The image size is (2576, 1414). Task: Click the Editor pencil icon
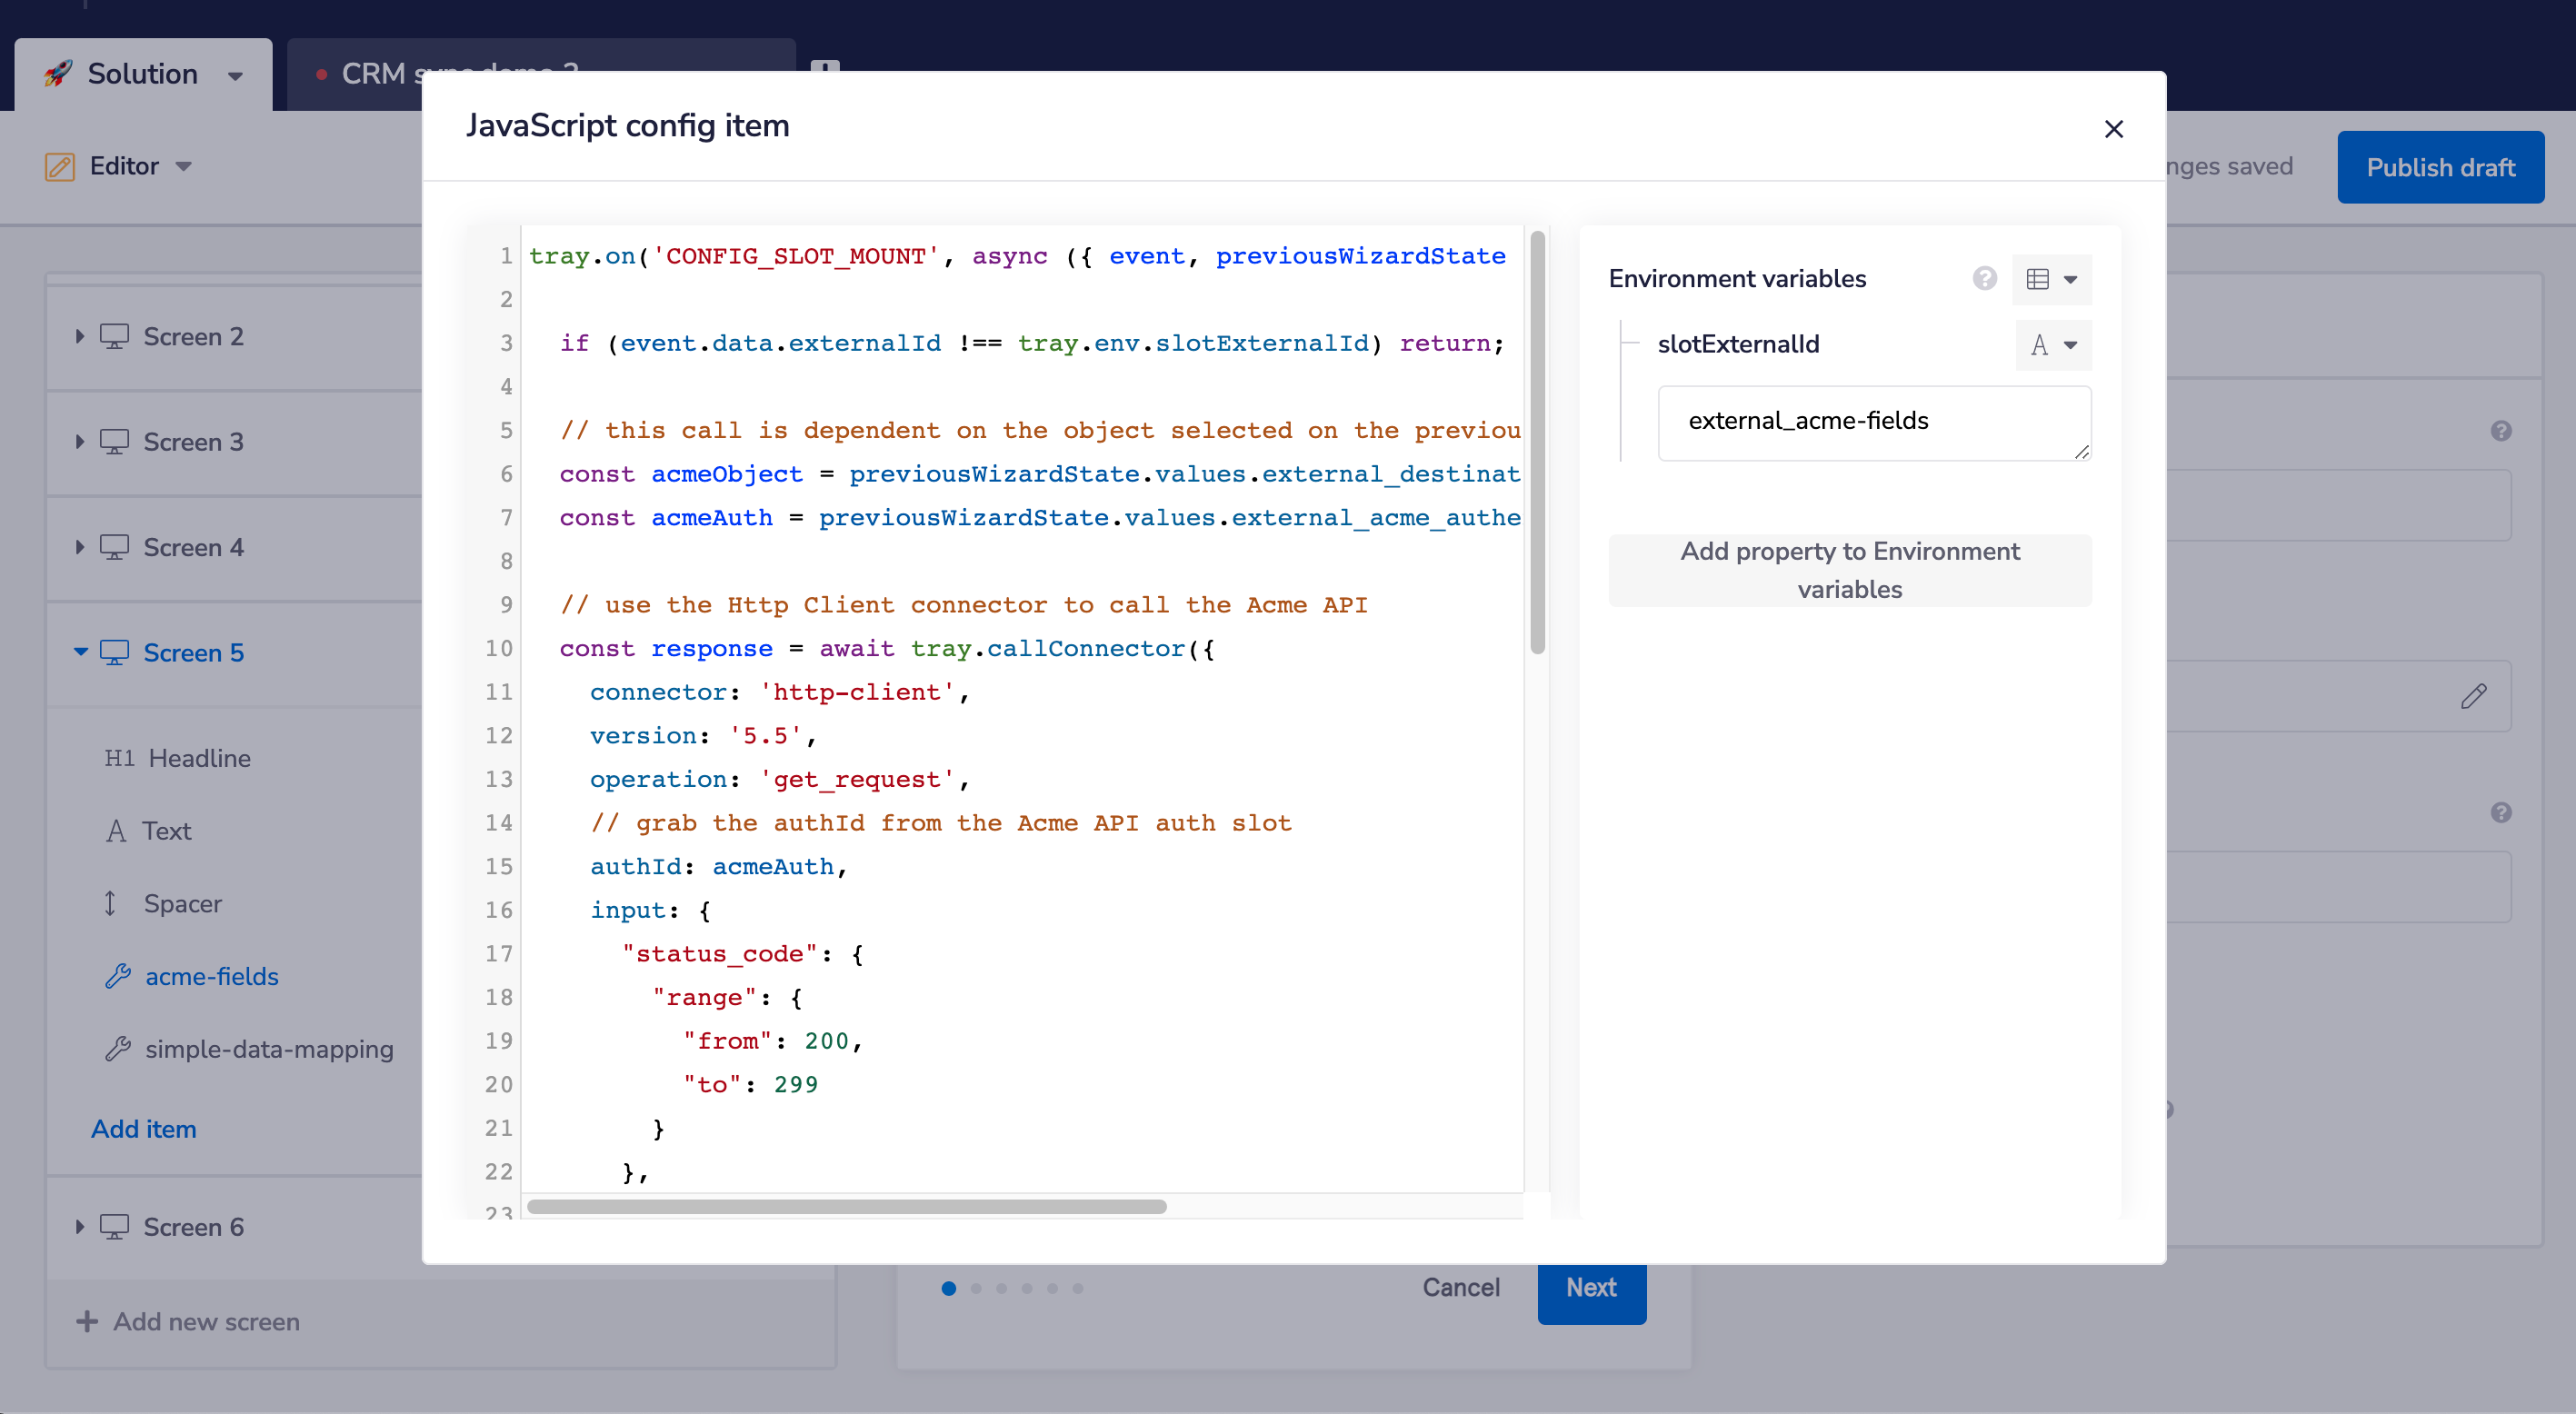[59, 166]
